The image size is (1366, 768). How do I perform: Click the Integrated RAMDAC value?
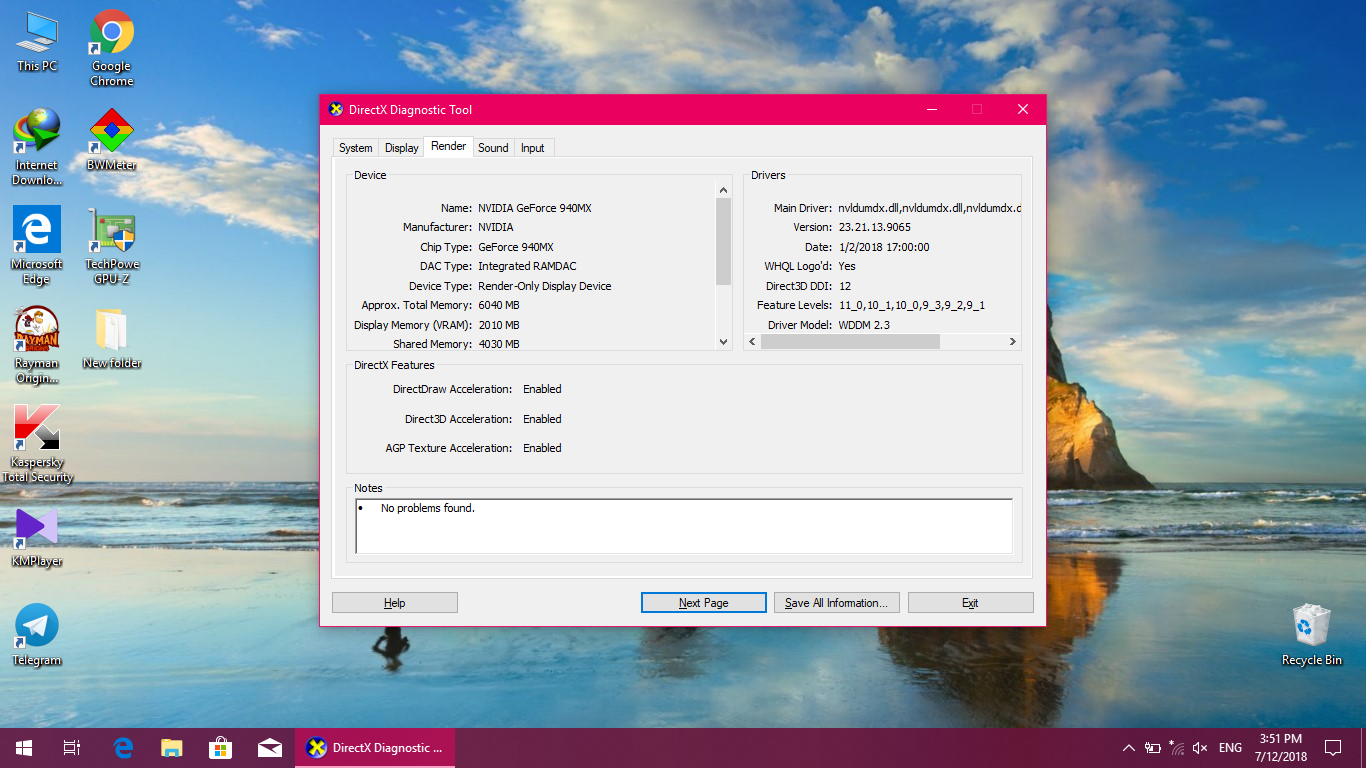click(529, 266)
